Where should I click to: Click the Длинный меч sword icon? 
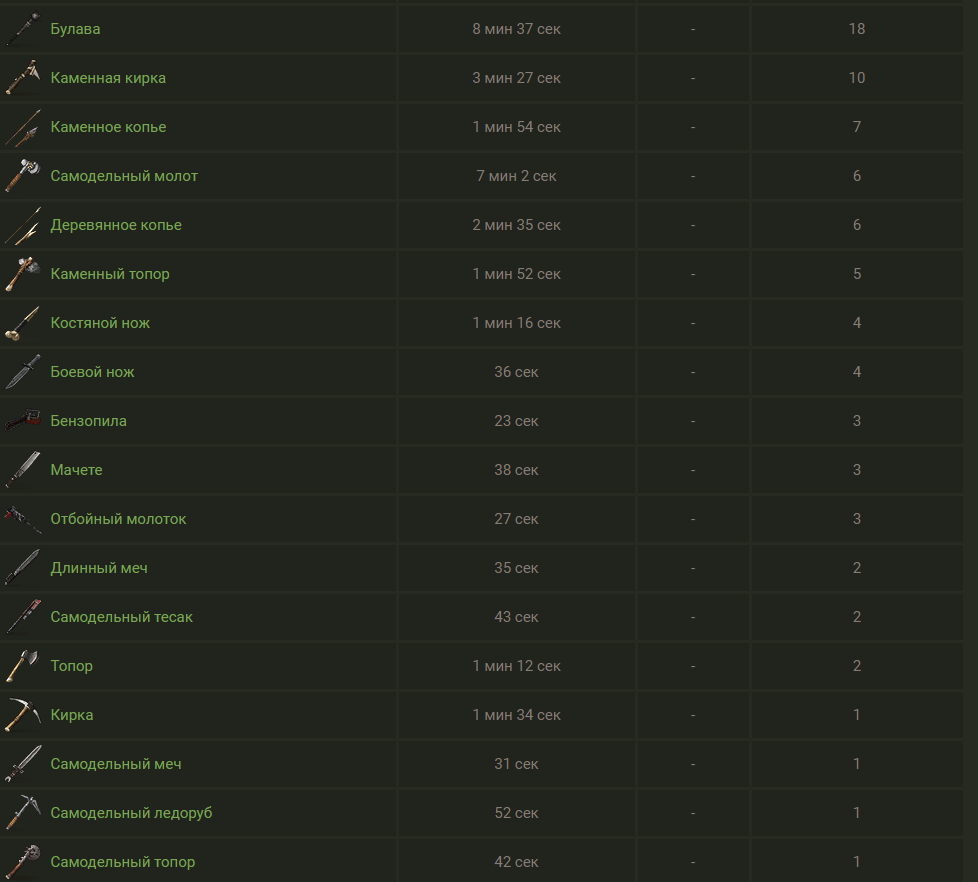[23, 568]
